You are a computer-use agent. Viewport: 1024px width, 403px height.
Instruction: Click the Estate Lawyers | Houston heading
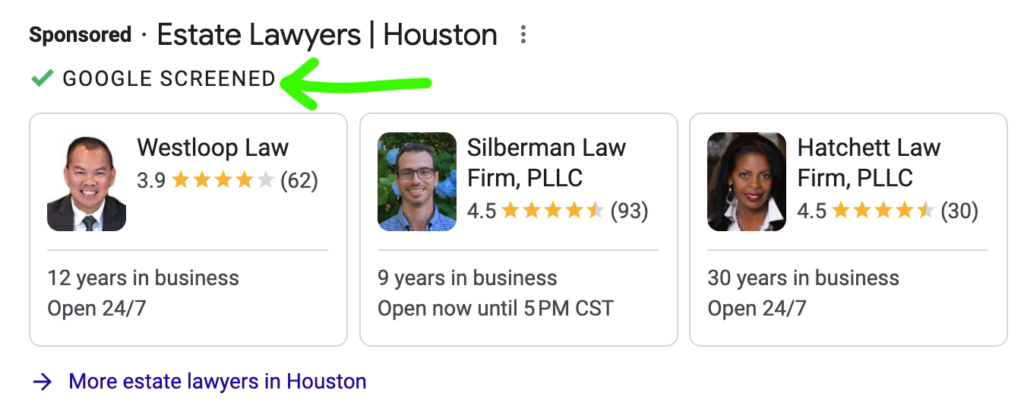[x=327, y=35]
